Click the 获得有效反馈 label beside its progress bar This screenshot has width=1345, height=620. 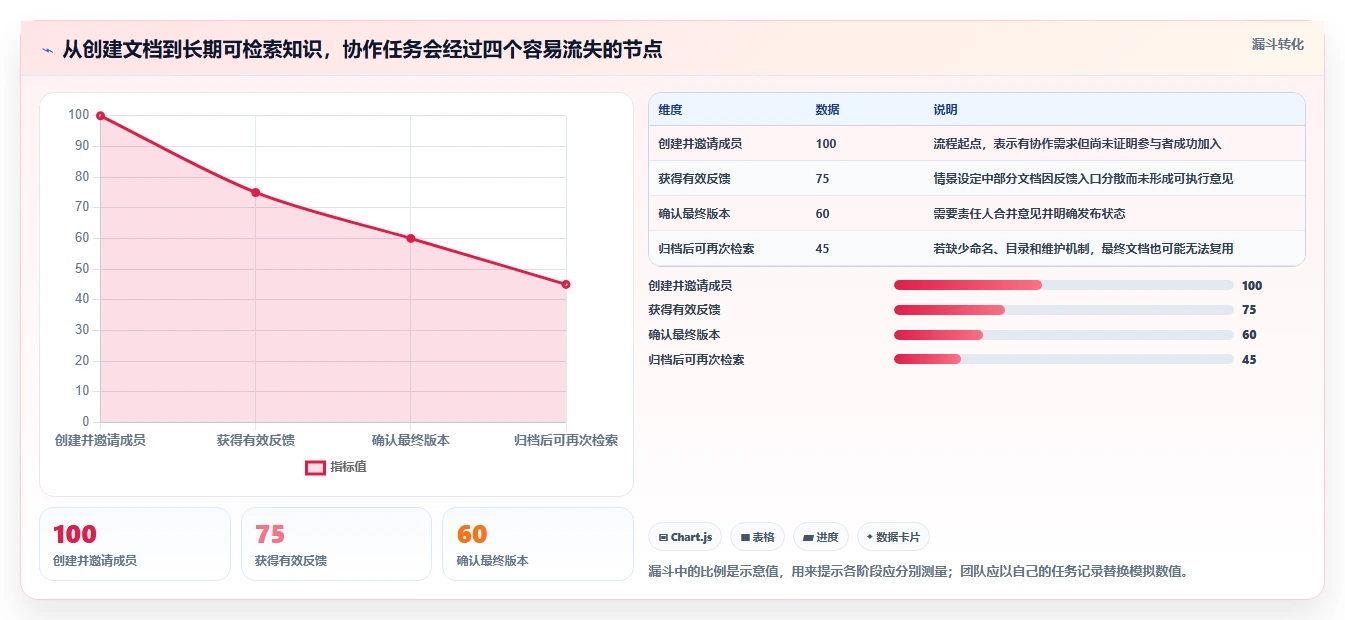684,310
